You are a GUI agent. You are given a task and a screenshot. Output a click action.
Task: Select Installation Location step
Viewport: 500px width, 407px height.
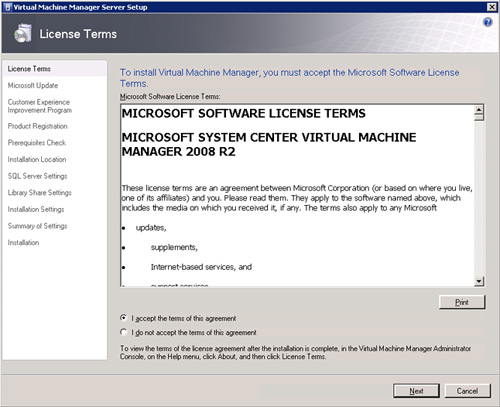(x=37, y=159)
